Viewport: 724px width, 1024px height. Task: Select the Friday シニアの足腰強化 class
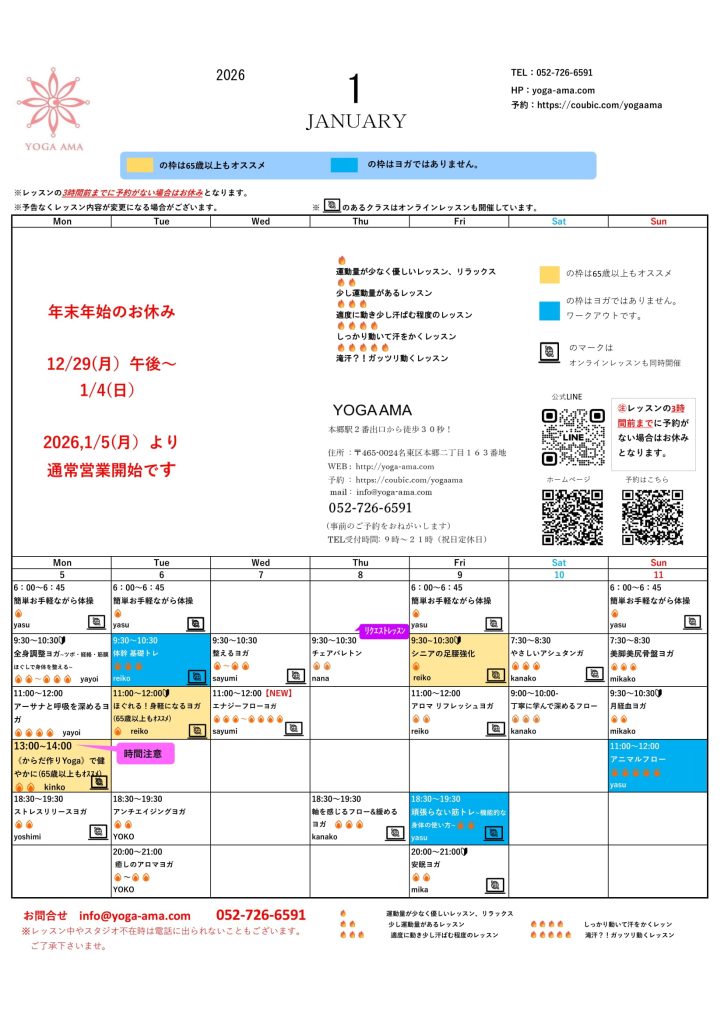click(458, 658)
